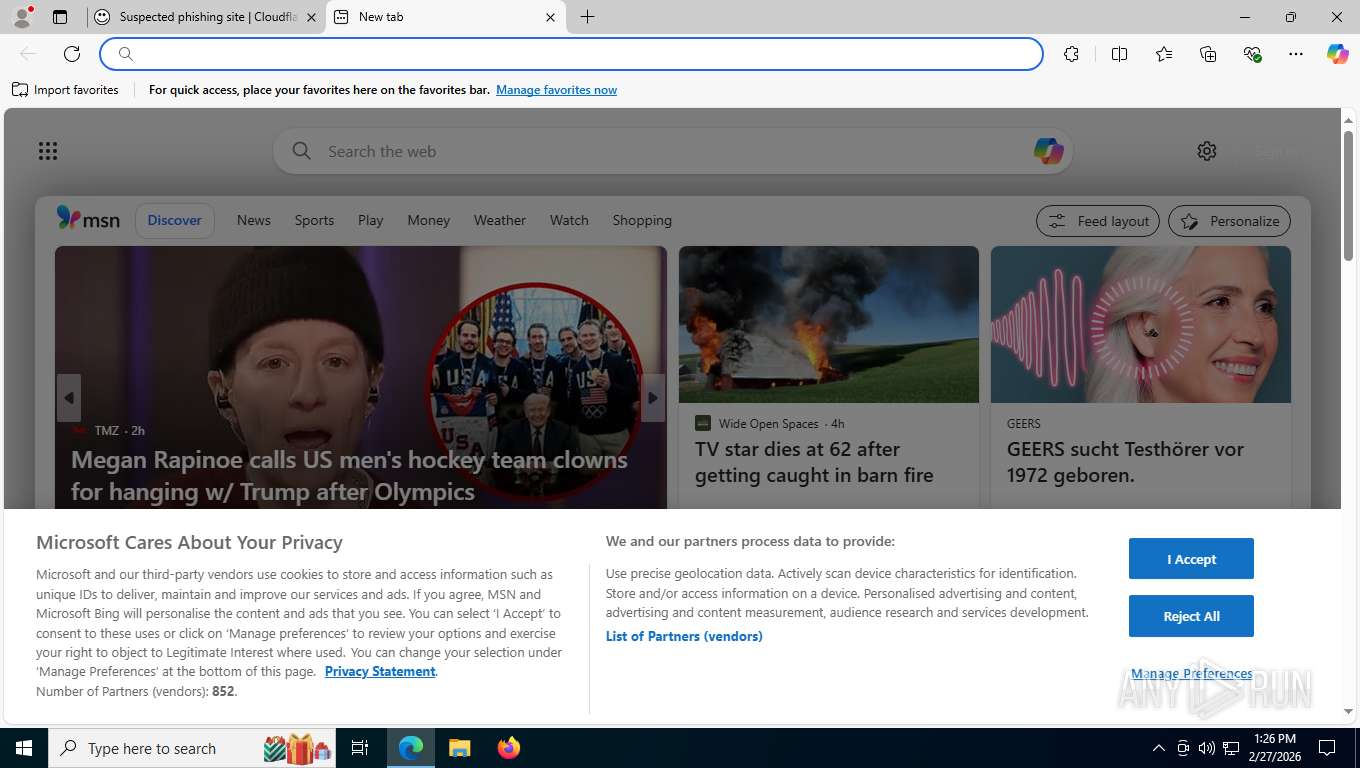Open the Collections icon
Image resolution: width=1360 pixels, height=768 pixels.
click(1208, 54)
